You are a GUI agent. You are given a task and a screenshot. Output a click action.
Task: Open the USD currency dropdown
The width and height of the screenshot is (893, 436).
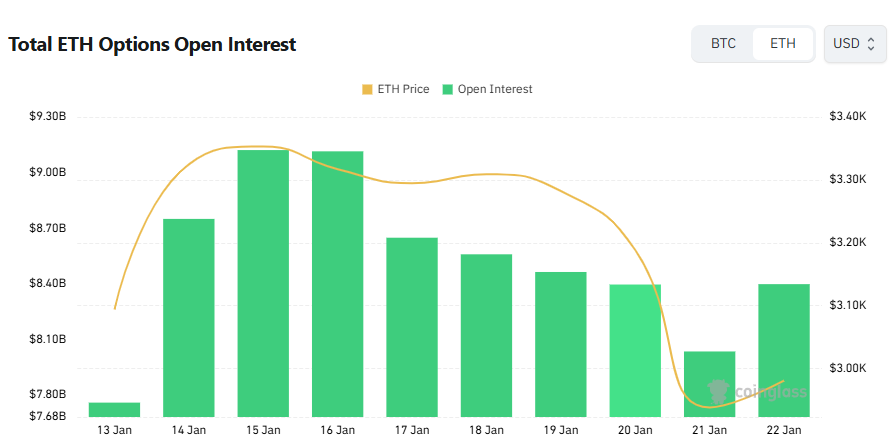[x=855, y=44]
